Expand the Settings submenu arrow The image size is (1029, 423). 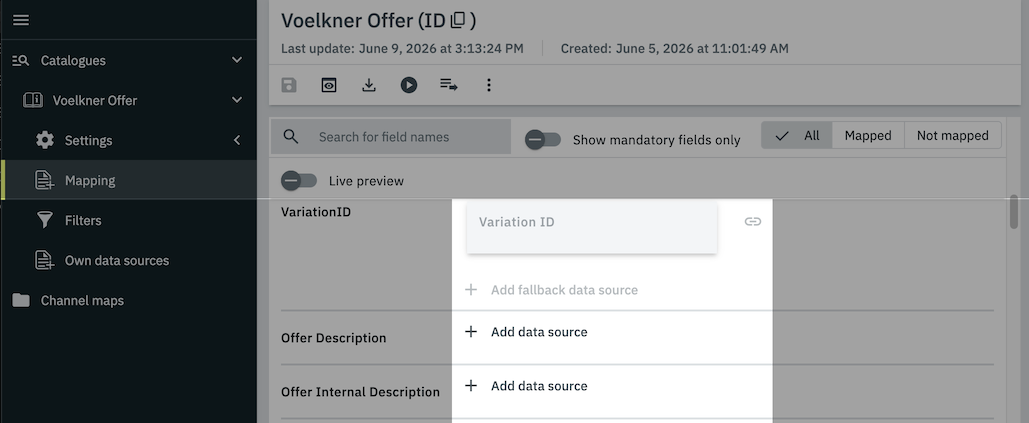tap(238, 140)
